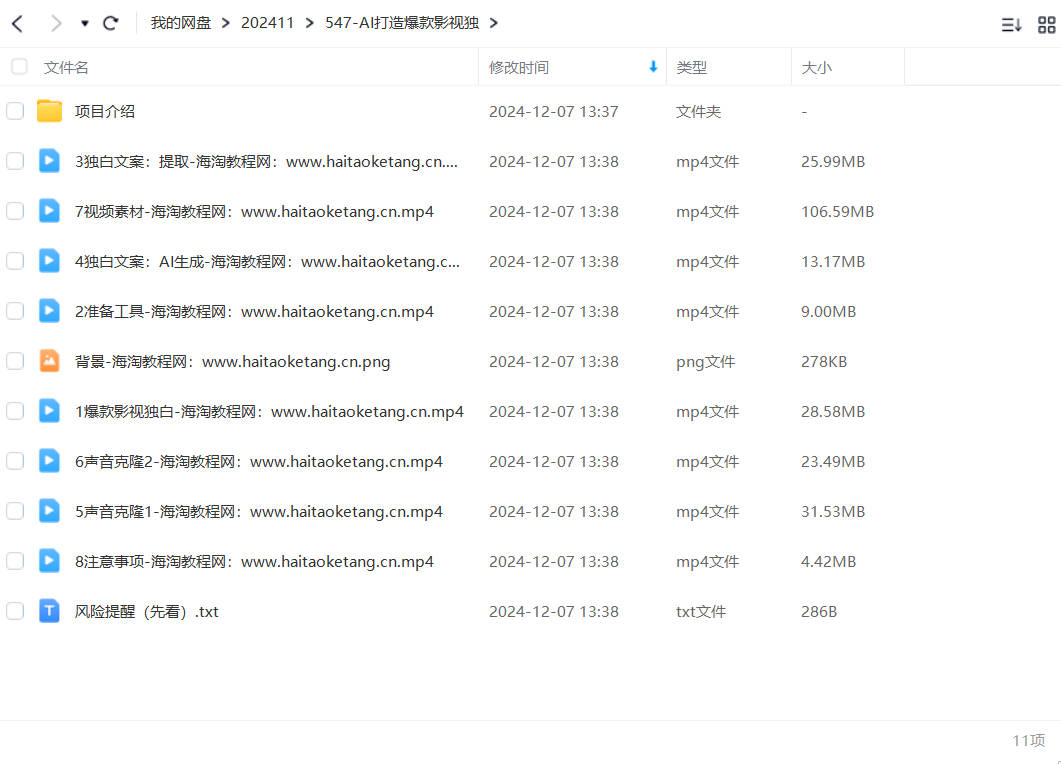Expand chevron after 547-AI打造爆款影视独 breadcrumb
1061x764 pixels.
(494, 23)
